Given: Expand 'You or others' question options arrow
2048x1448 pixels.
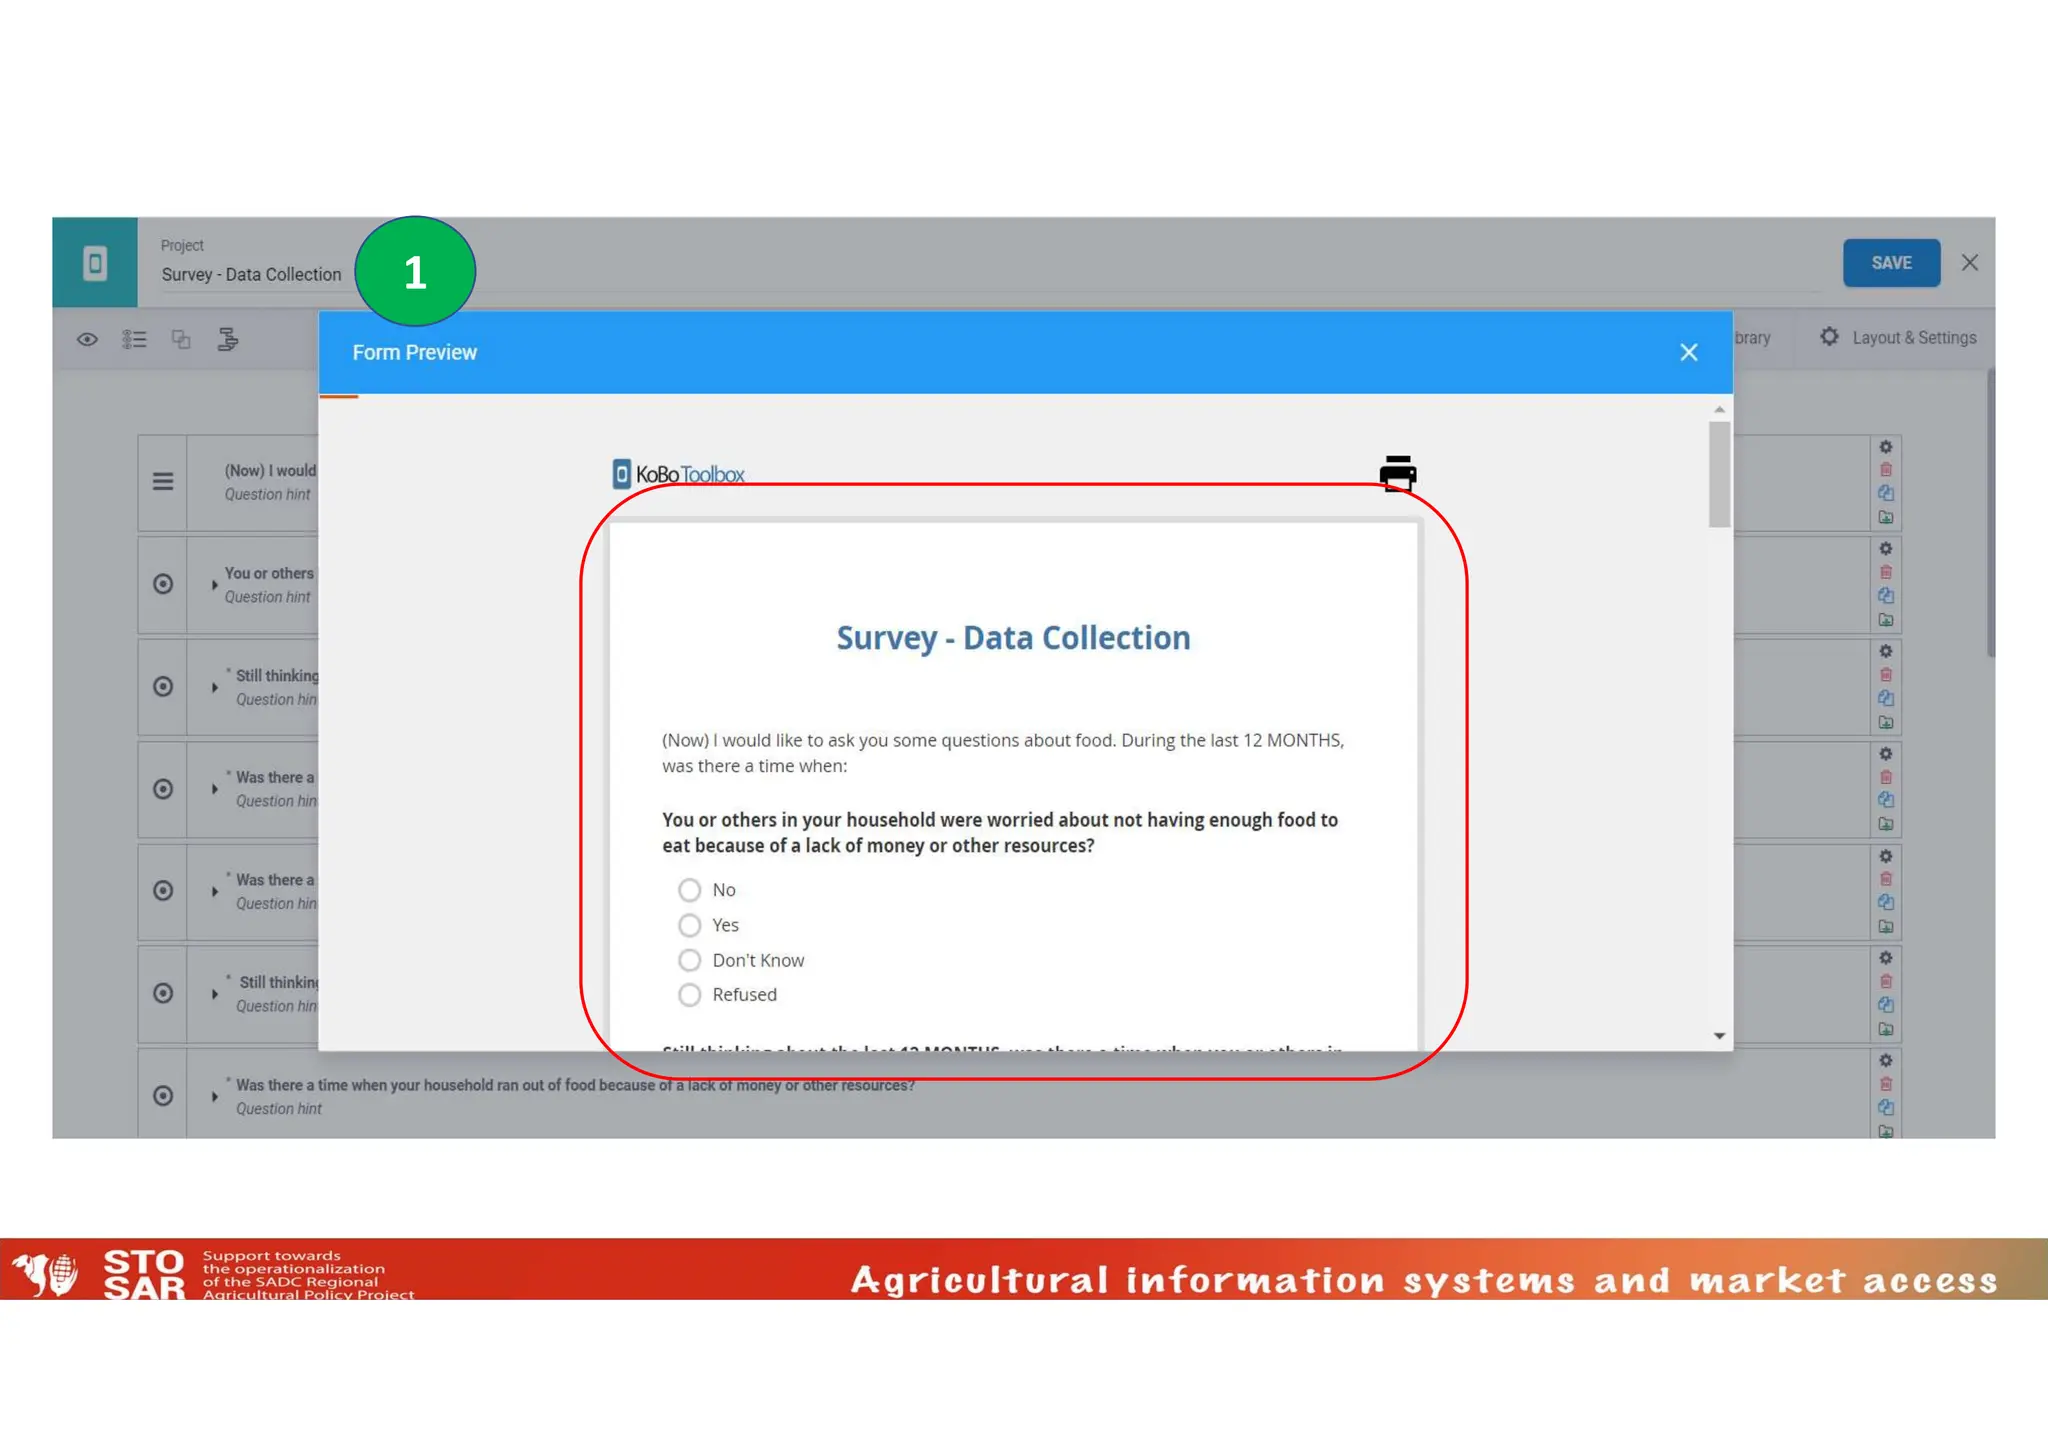Looking at the screenshot, I should coord(214,584).
